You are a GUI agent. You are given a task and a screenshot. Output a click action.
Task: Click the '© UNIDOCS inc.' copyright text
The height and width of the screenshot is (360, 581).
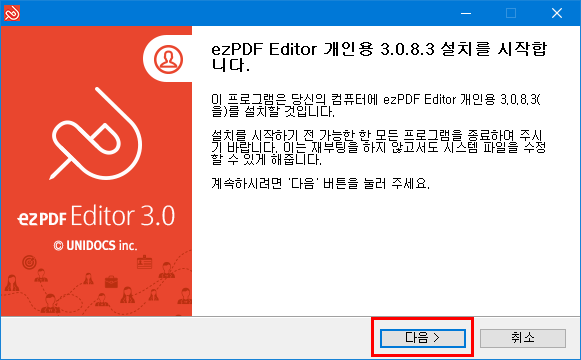coord(95,246)
